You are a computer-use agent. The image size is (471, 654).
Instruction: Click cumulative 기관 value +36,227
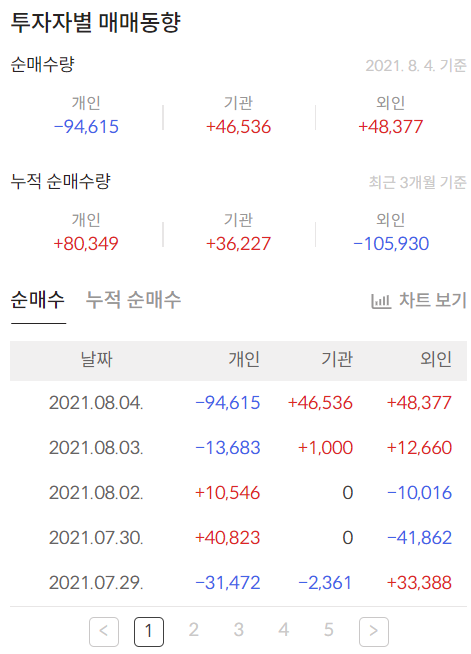[239, 244]
